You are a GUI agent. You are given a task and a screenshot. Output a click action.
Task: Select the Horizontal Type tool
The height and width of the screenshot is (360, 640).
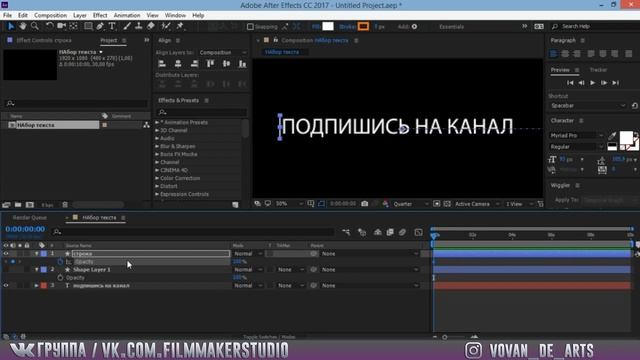pos(112,27)
